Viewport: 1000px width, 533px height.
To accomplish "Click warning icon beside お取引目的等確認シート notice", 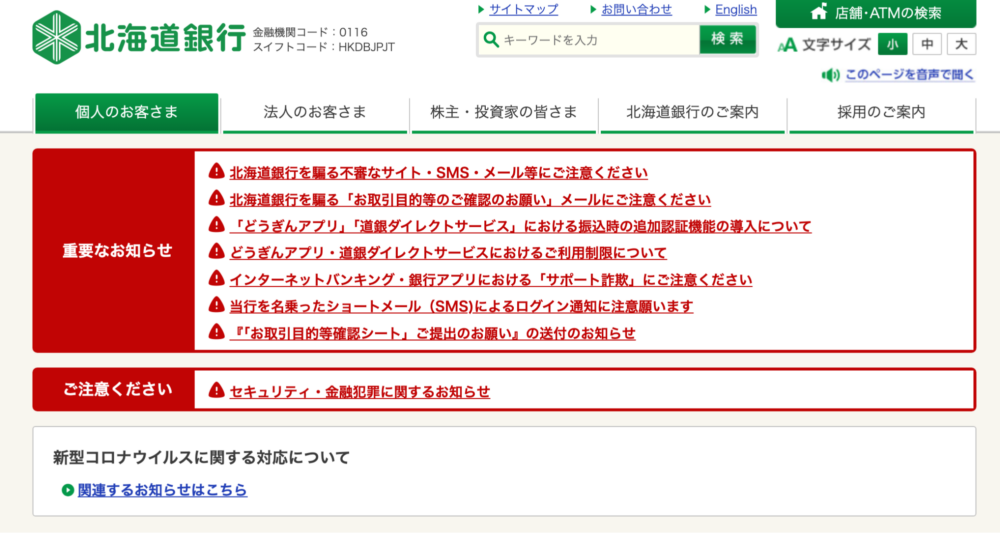I will (x=216, y=332).
